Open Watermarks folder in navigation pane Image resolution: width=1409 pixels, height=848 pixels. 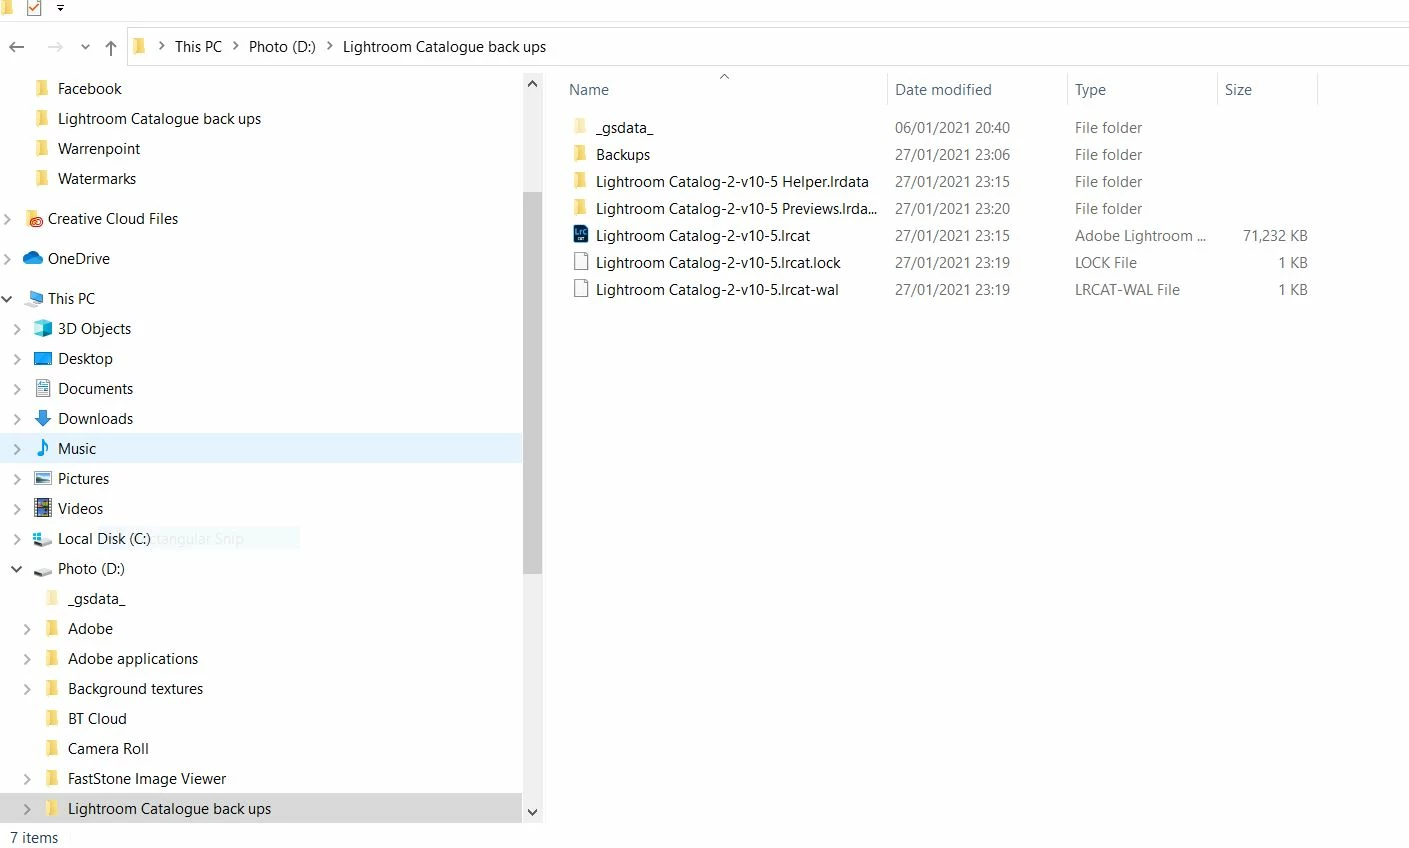tap(97, 179)
